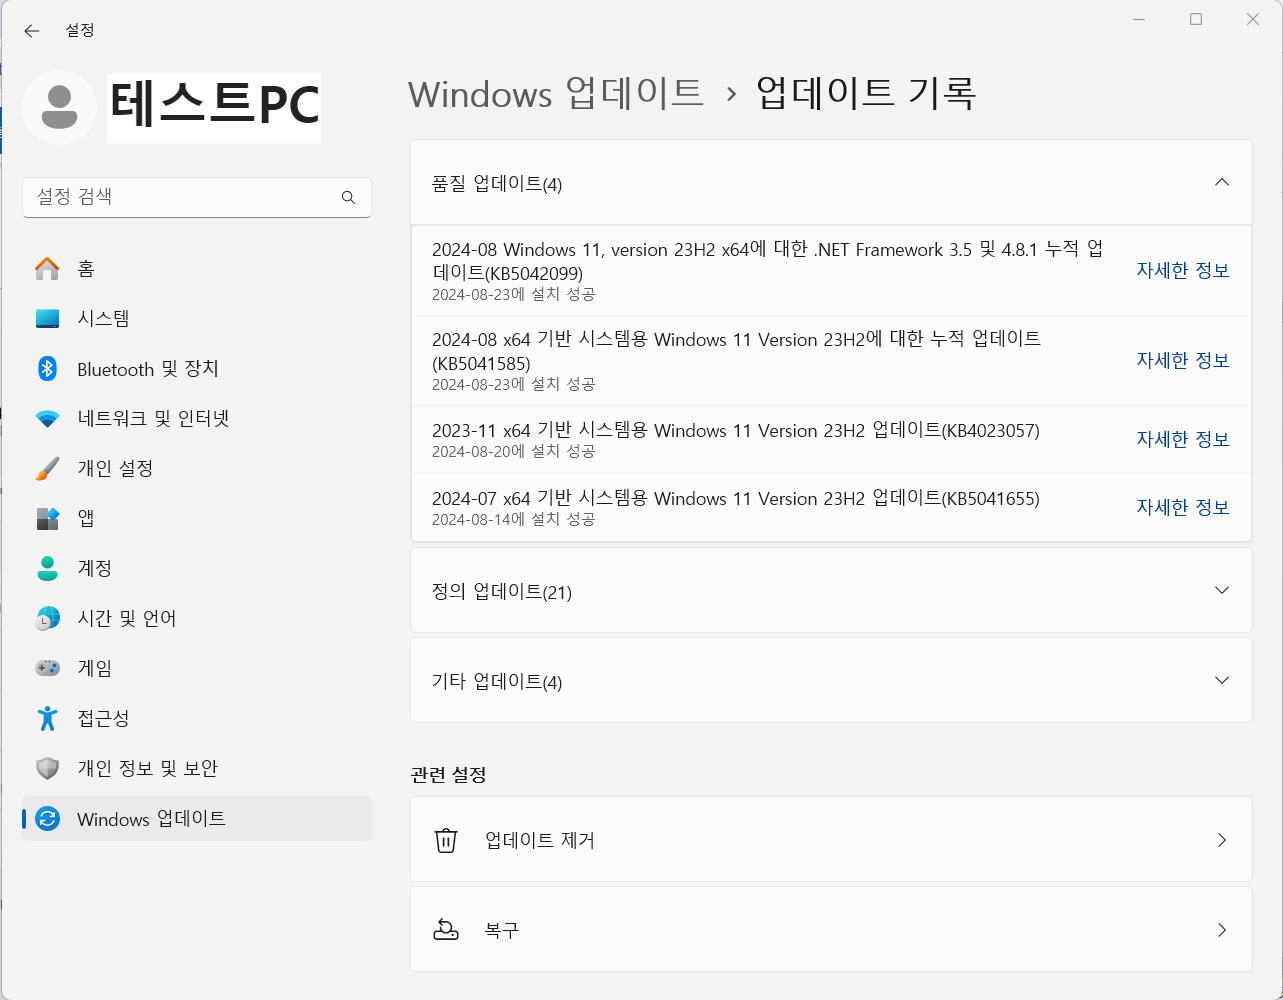
Task: Click the KB4023057 update title
Action: 736,431
